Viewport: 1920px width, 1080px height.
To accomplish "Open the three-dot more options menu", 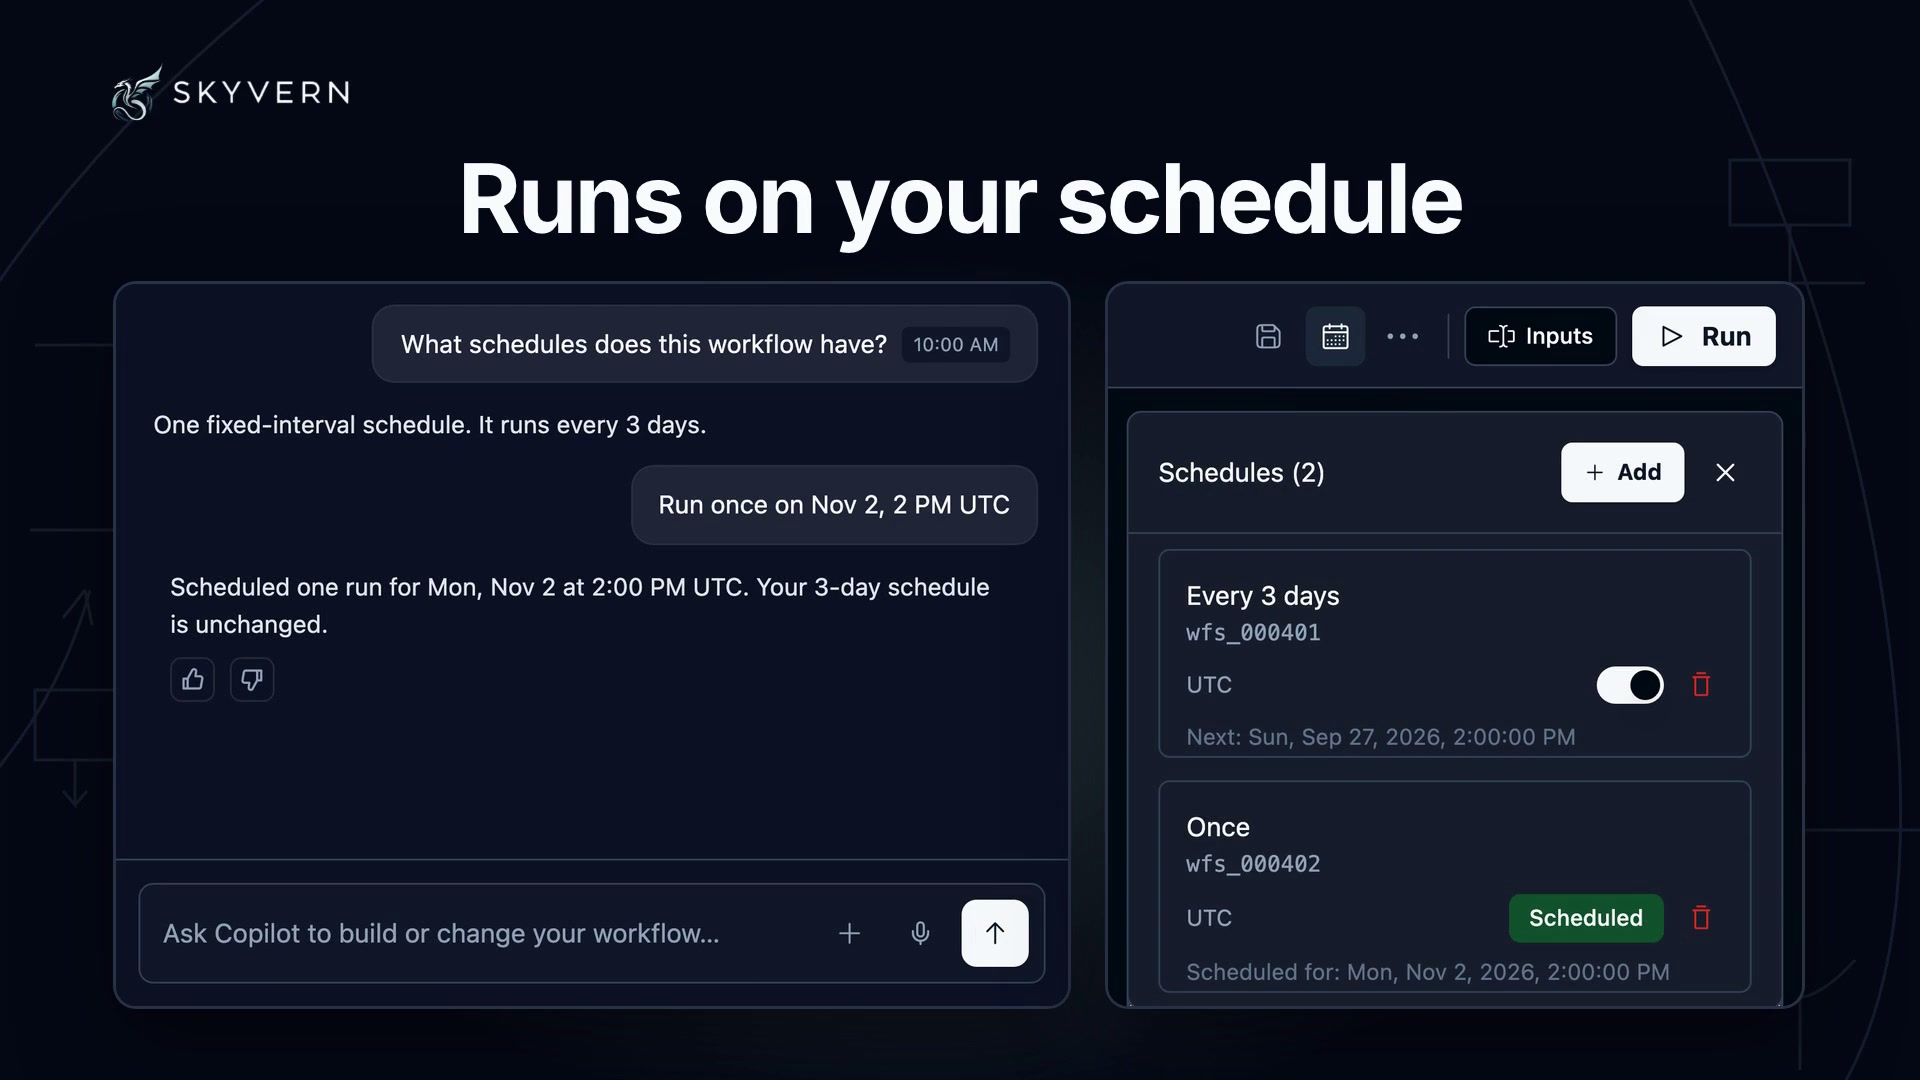I will (1402, 336).
